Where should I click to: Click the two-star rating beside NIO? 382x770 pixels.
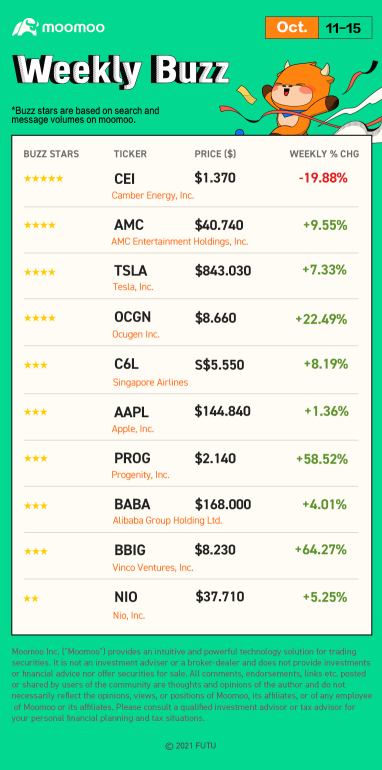31,599
